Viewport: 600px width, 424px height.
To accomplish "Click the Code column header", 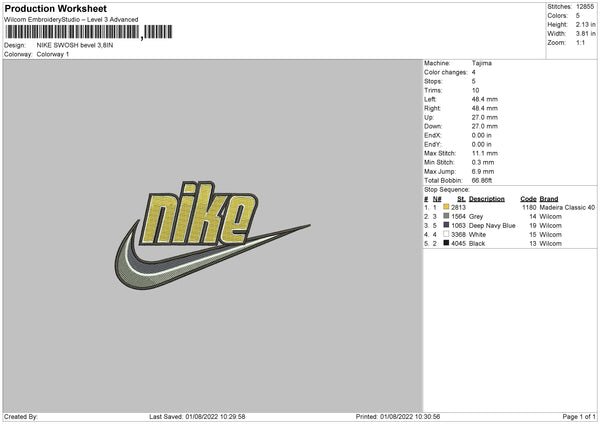I will (528, 199).
